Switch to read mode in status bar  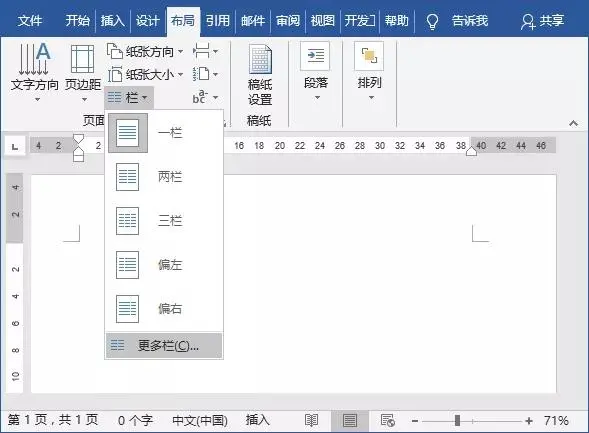click(311, 420)
